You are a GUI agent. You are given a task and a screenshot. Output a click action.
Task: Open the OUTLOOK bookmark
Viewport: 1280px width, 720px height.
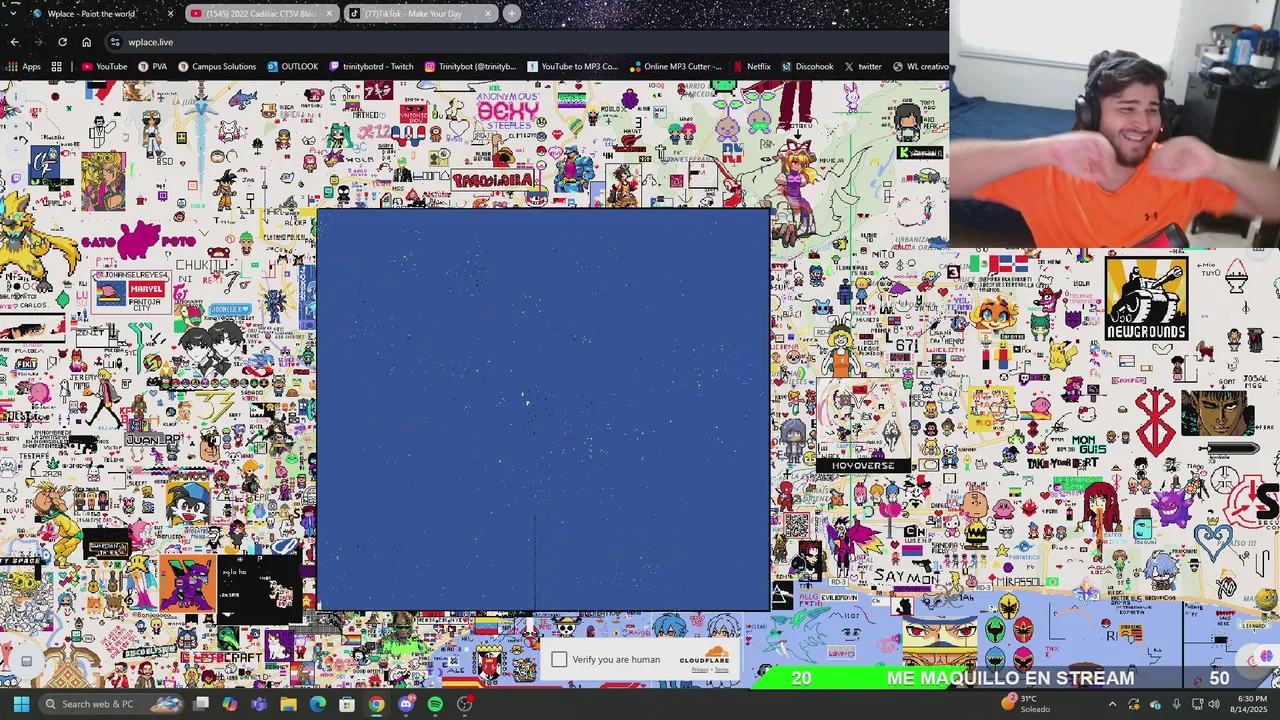(x=292, y=67)
